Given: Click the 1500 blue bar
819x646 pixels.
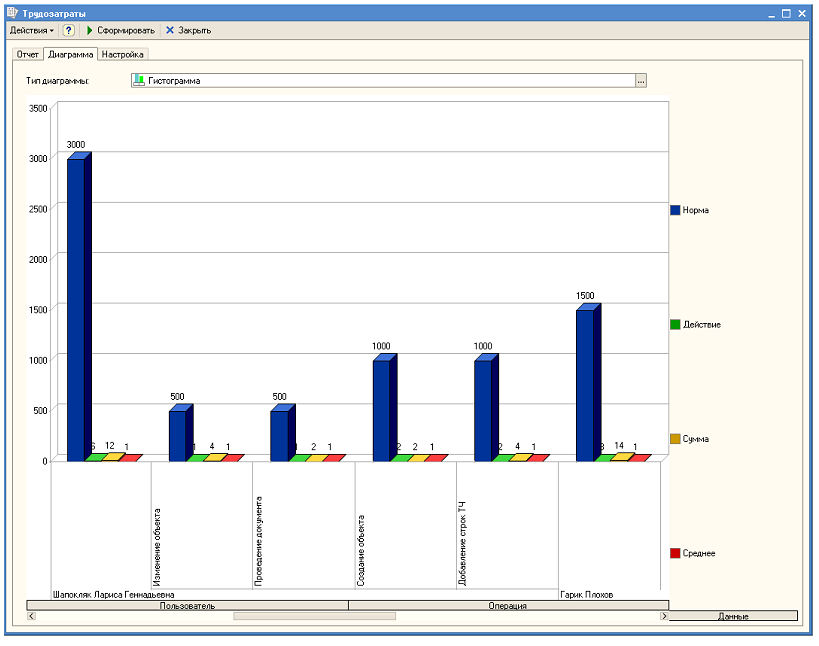Looking at the screenshot, I should tap(589, 382).
